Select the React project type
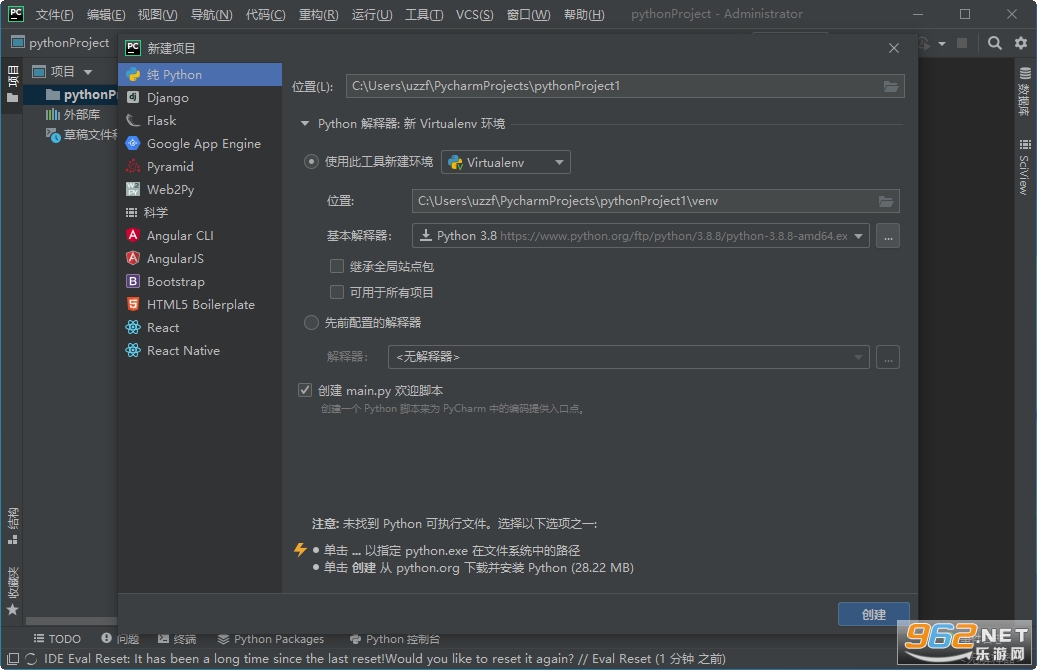This screenshot has height=670, width=1037. click(200, 327)
